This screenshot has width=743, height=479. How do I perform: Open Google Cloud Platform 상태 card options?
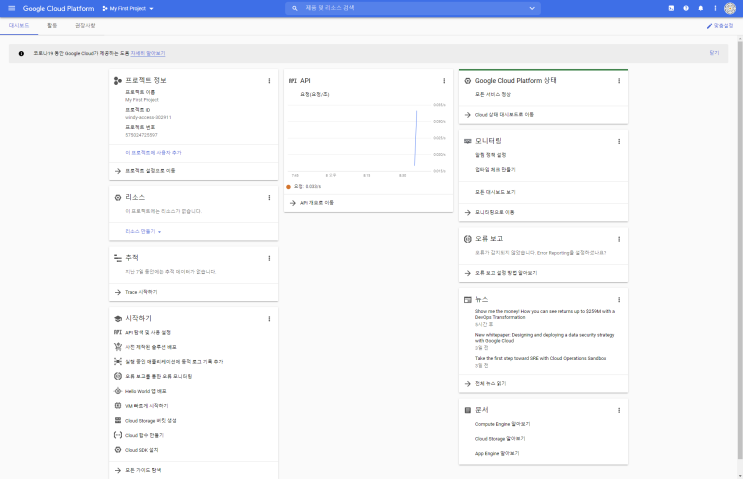pos(619,81)
